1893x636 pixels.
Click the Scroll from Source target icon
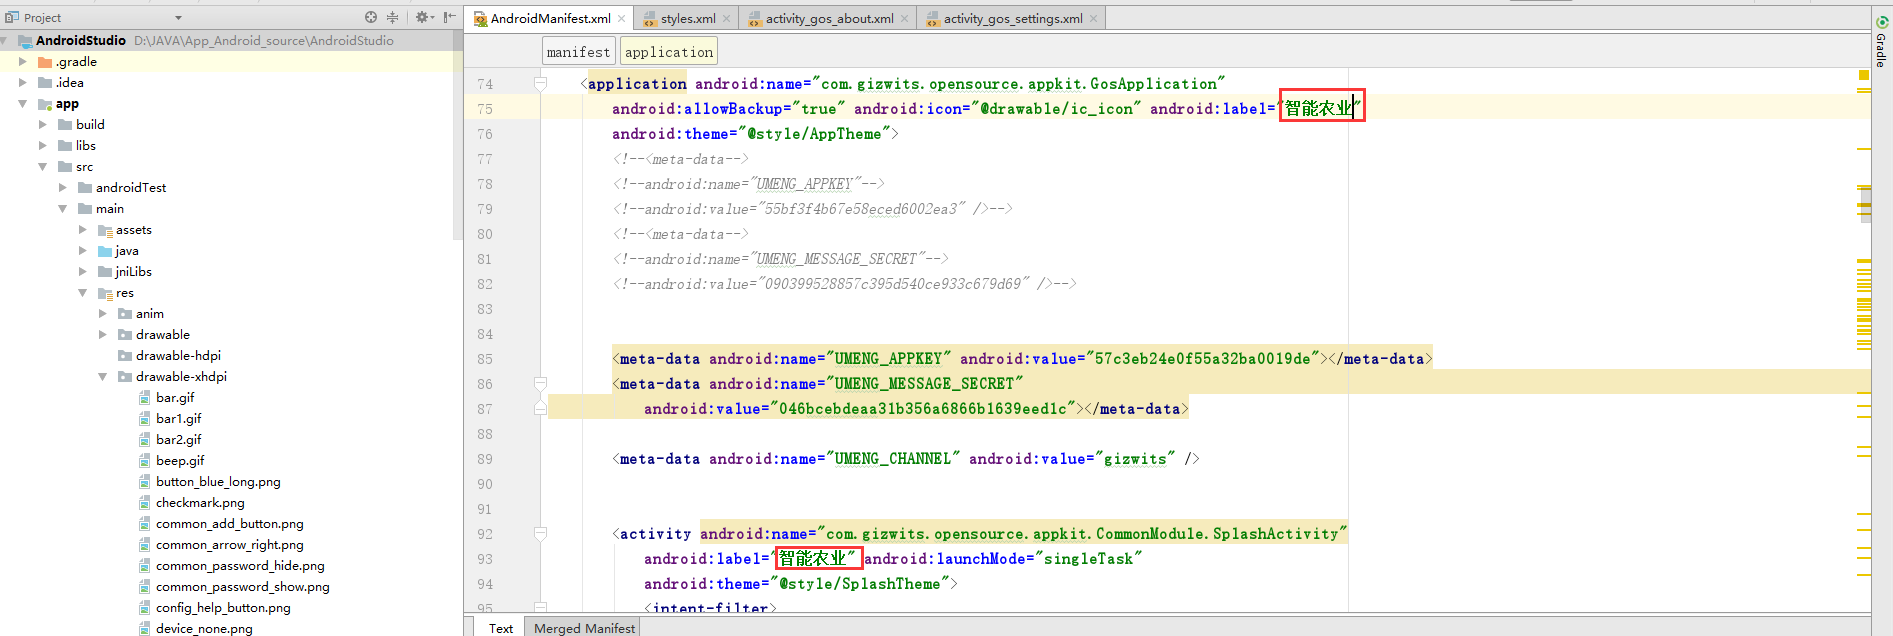[x=371, y=17]
